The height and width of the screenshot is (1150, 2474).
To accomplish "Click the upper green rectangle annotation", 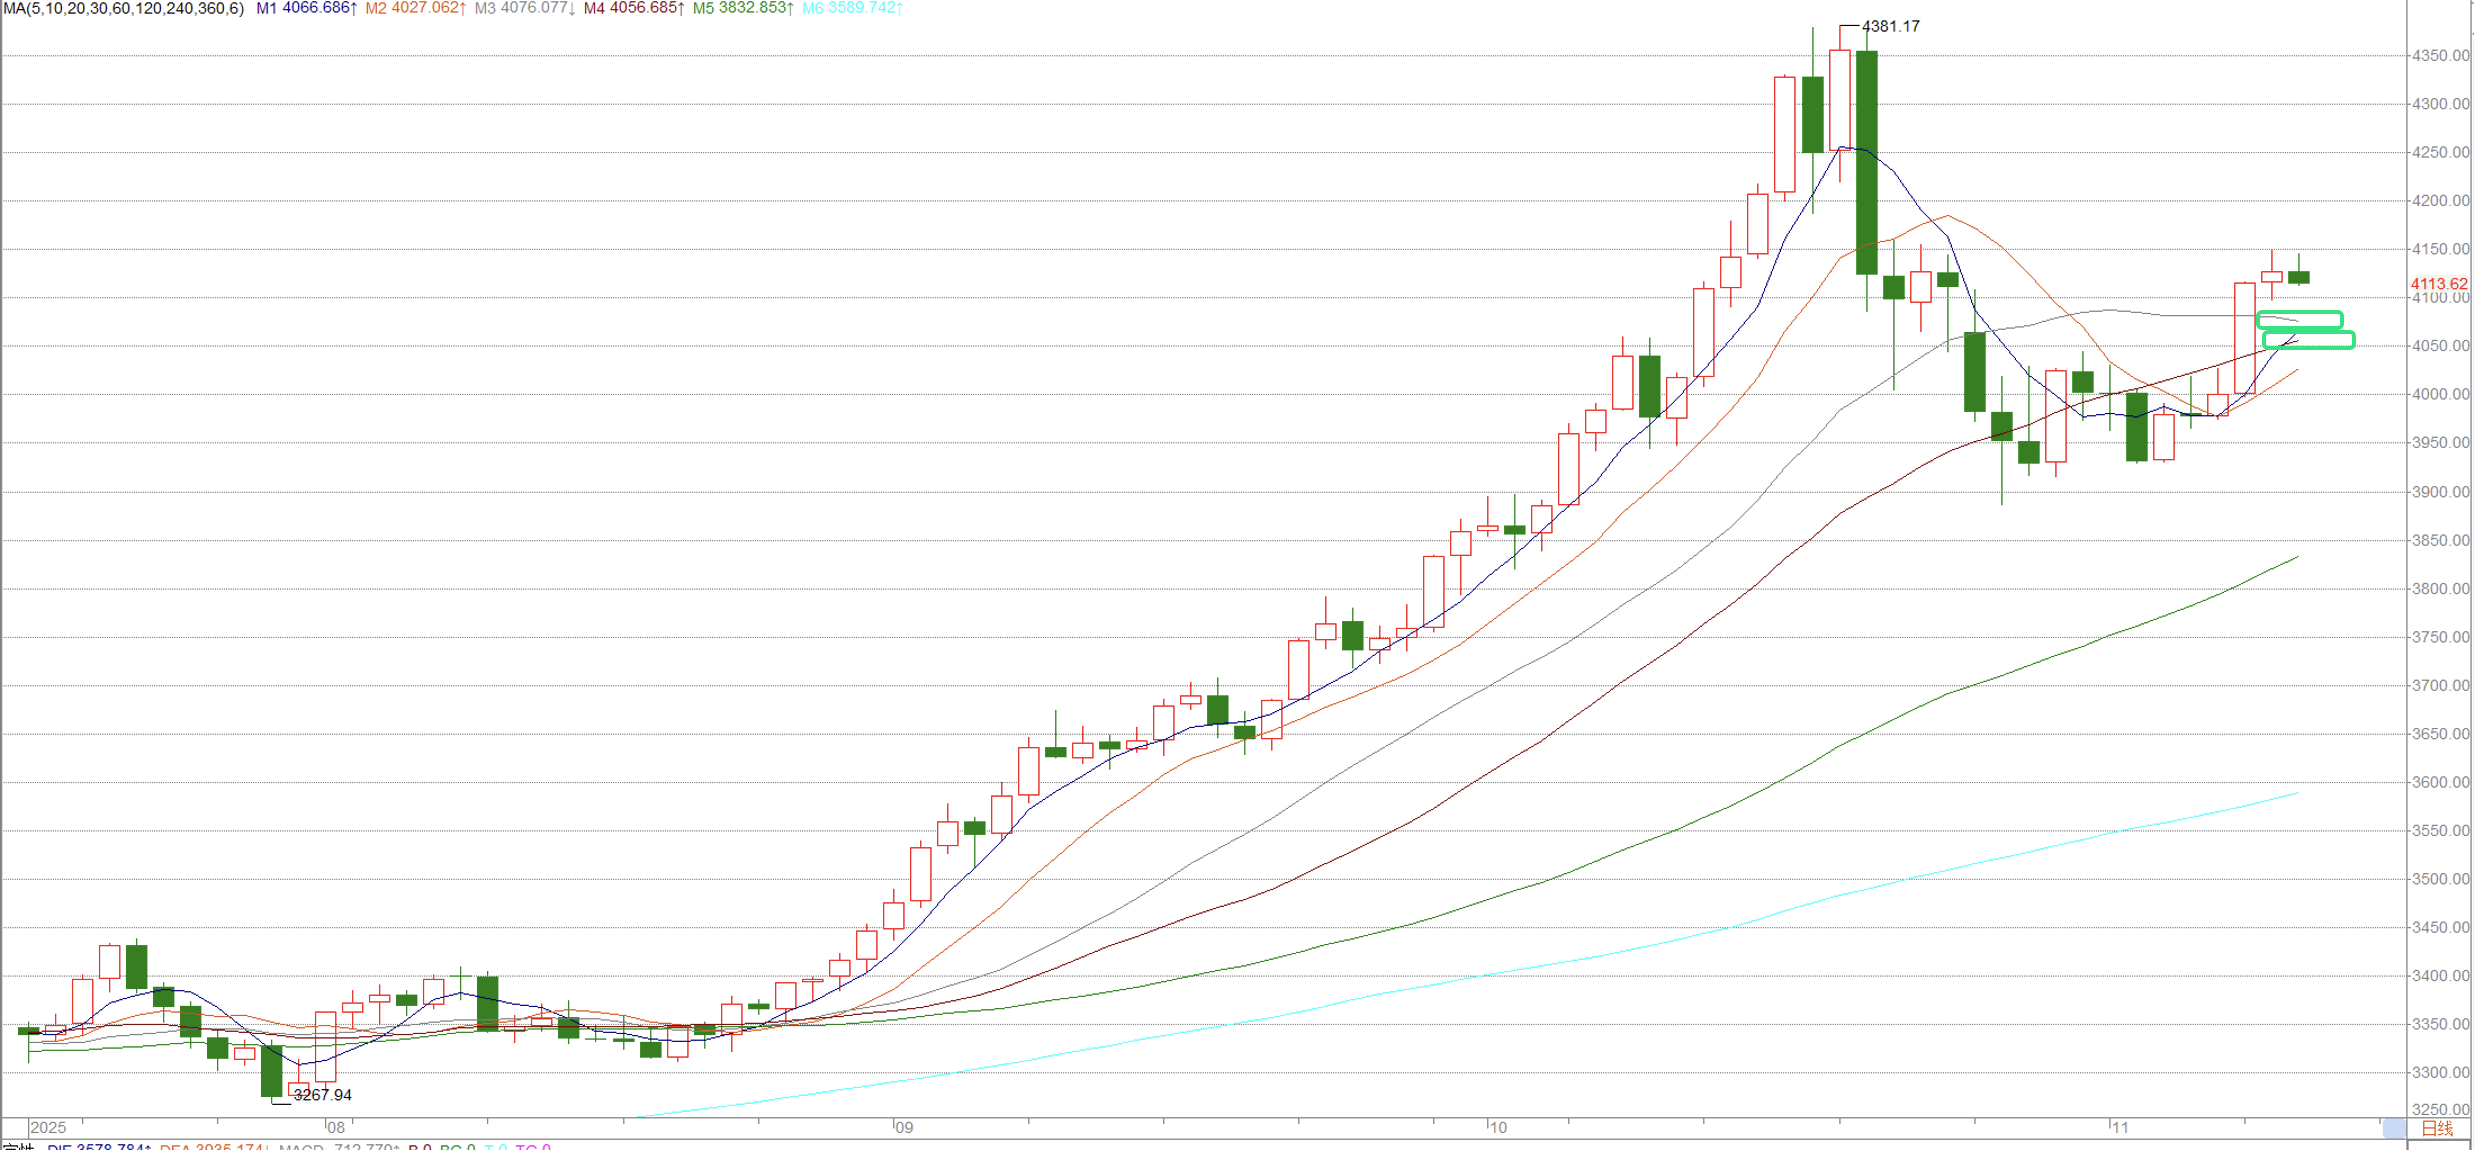I will point(2299,320).
